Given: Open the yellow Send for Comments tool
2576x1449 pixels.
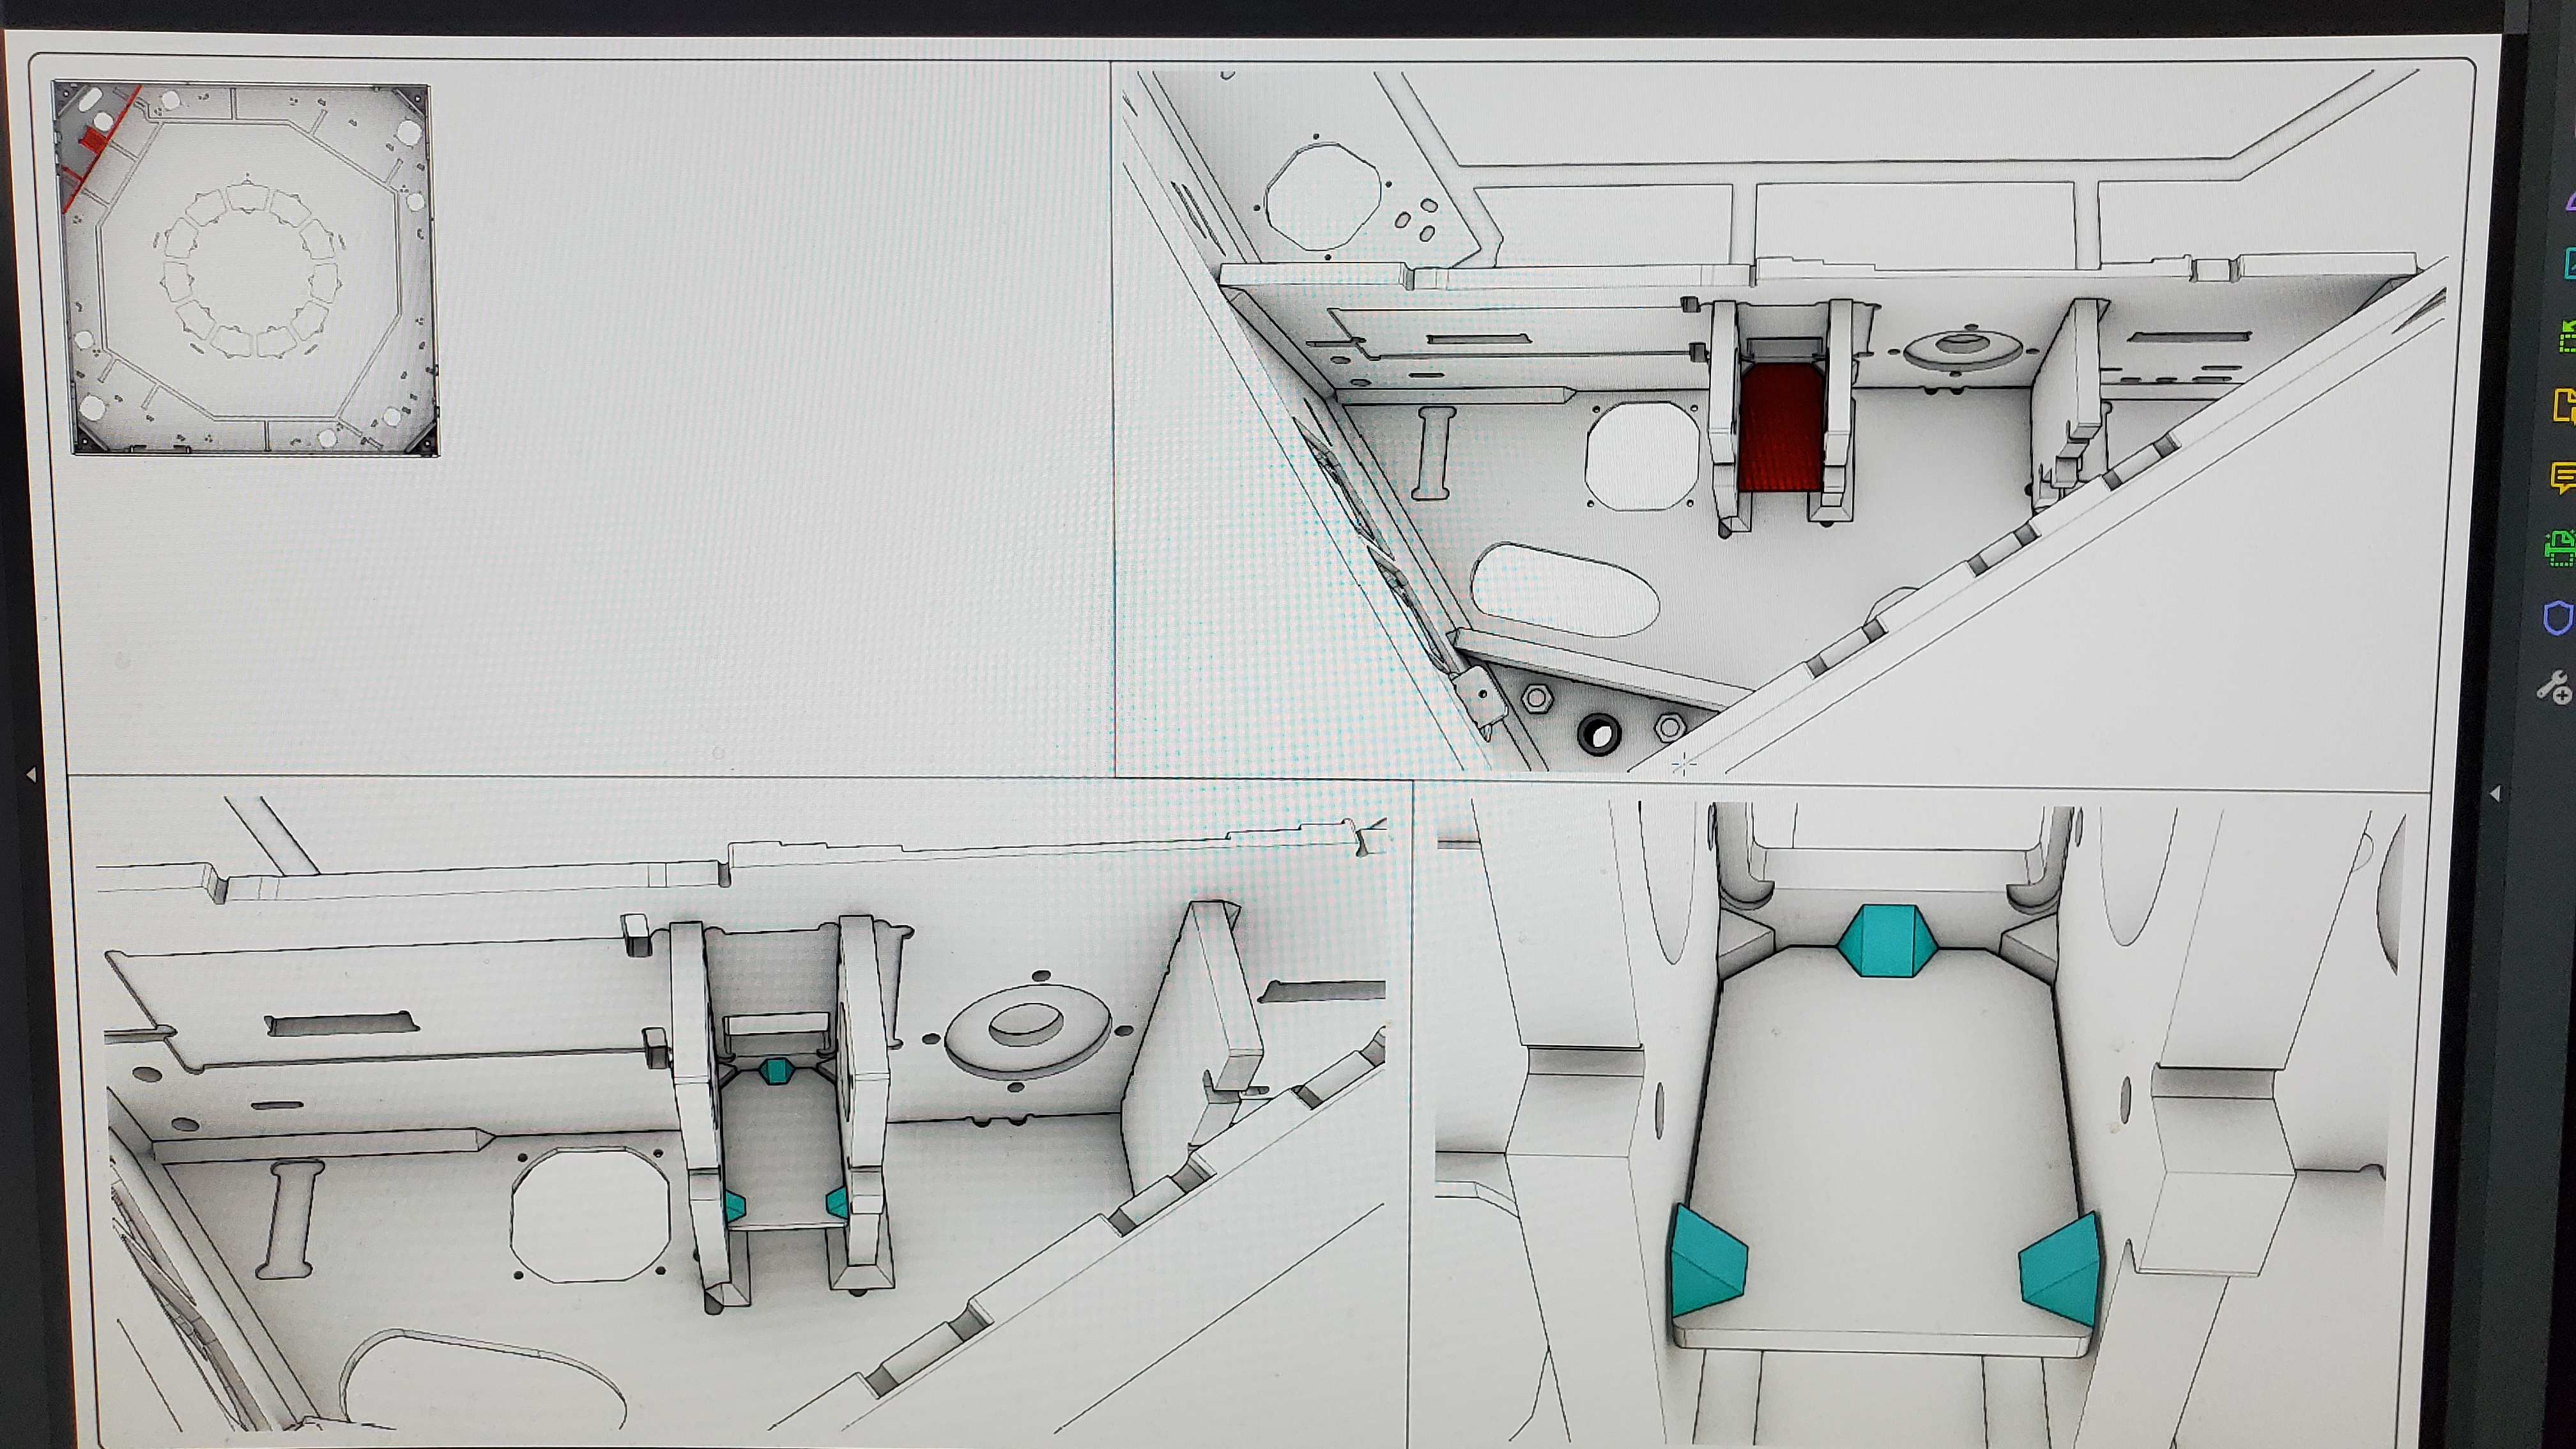Looking at the screenshot, I should click(2566, 406).
